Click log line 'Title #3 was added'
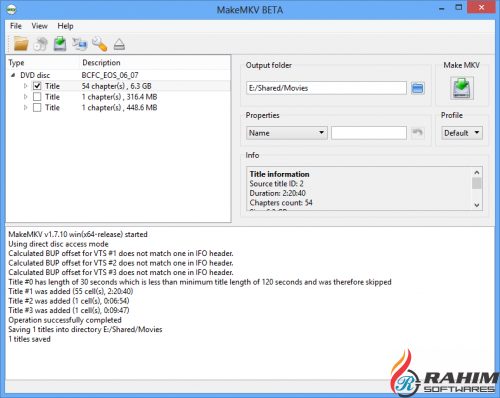The image size is (500, 398). pos(69,310)
